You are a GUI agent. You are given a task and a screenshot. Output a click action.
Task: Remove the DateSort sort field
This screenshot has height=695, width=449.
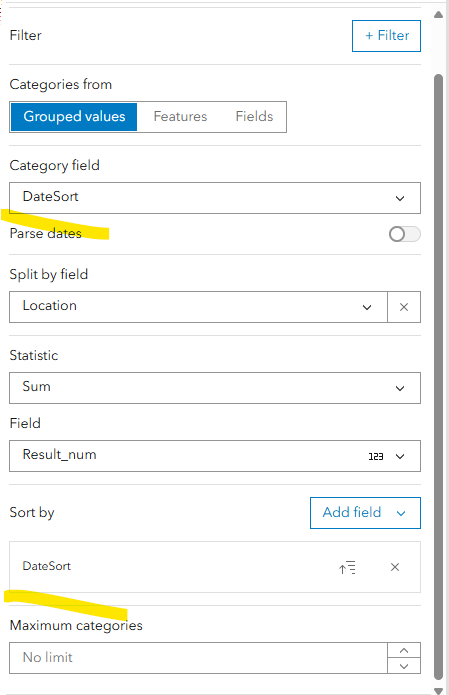point(395,567)
